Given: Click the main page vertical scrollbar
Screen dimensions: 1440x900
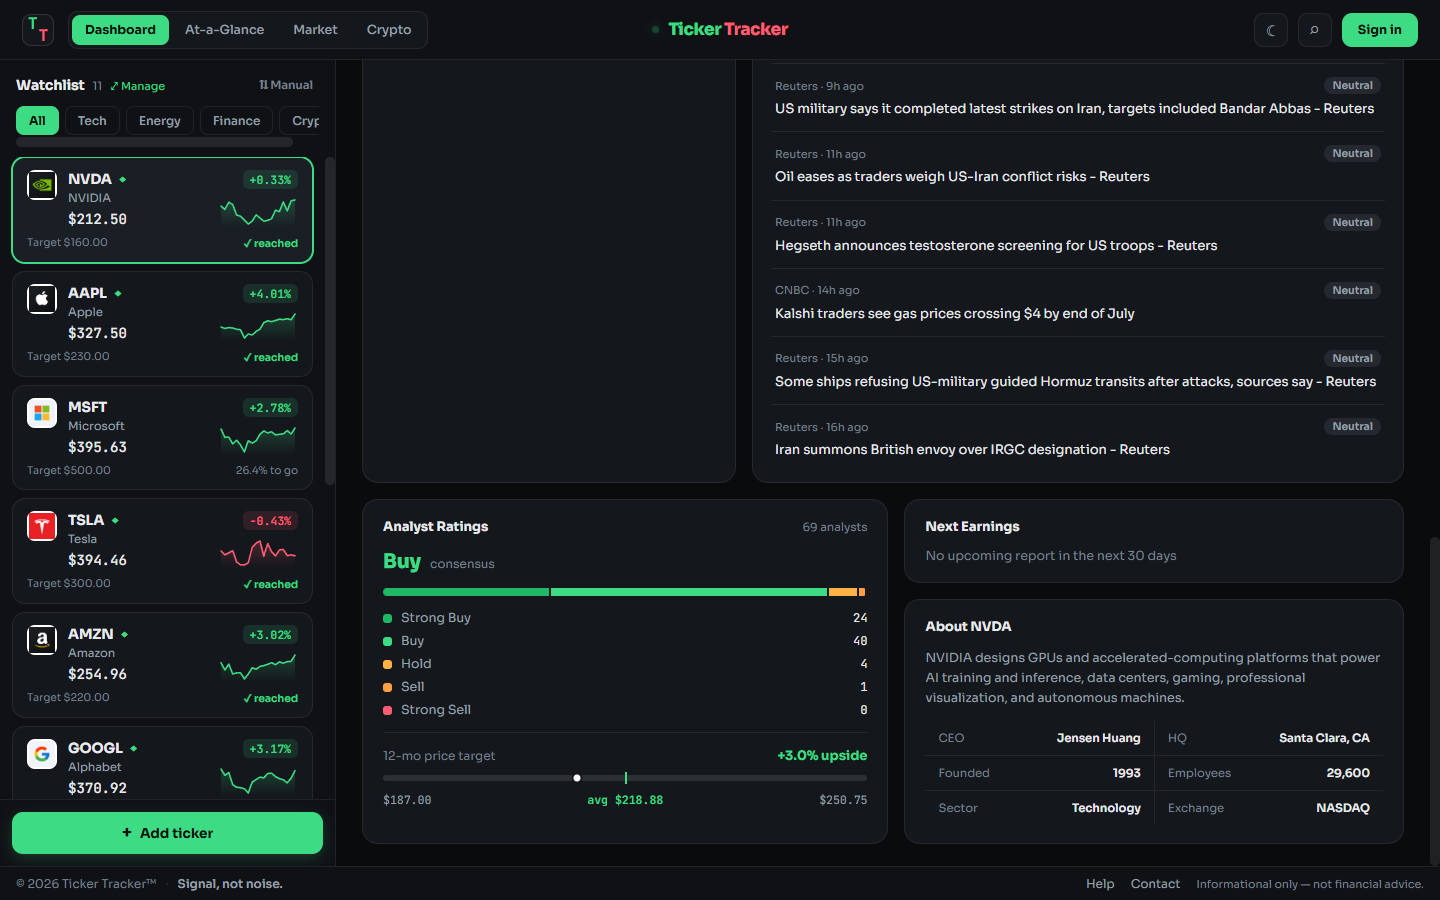Looking at the screenshot, I should pyautogui.click(x=1434, y=700).
